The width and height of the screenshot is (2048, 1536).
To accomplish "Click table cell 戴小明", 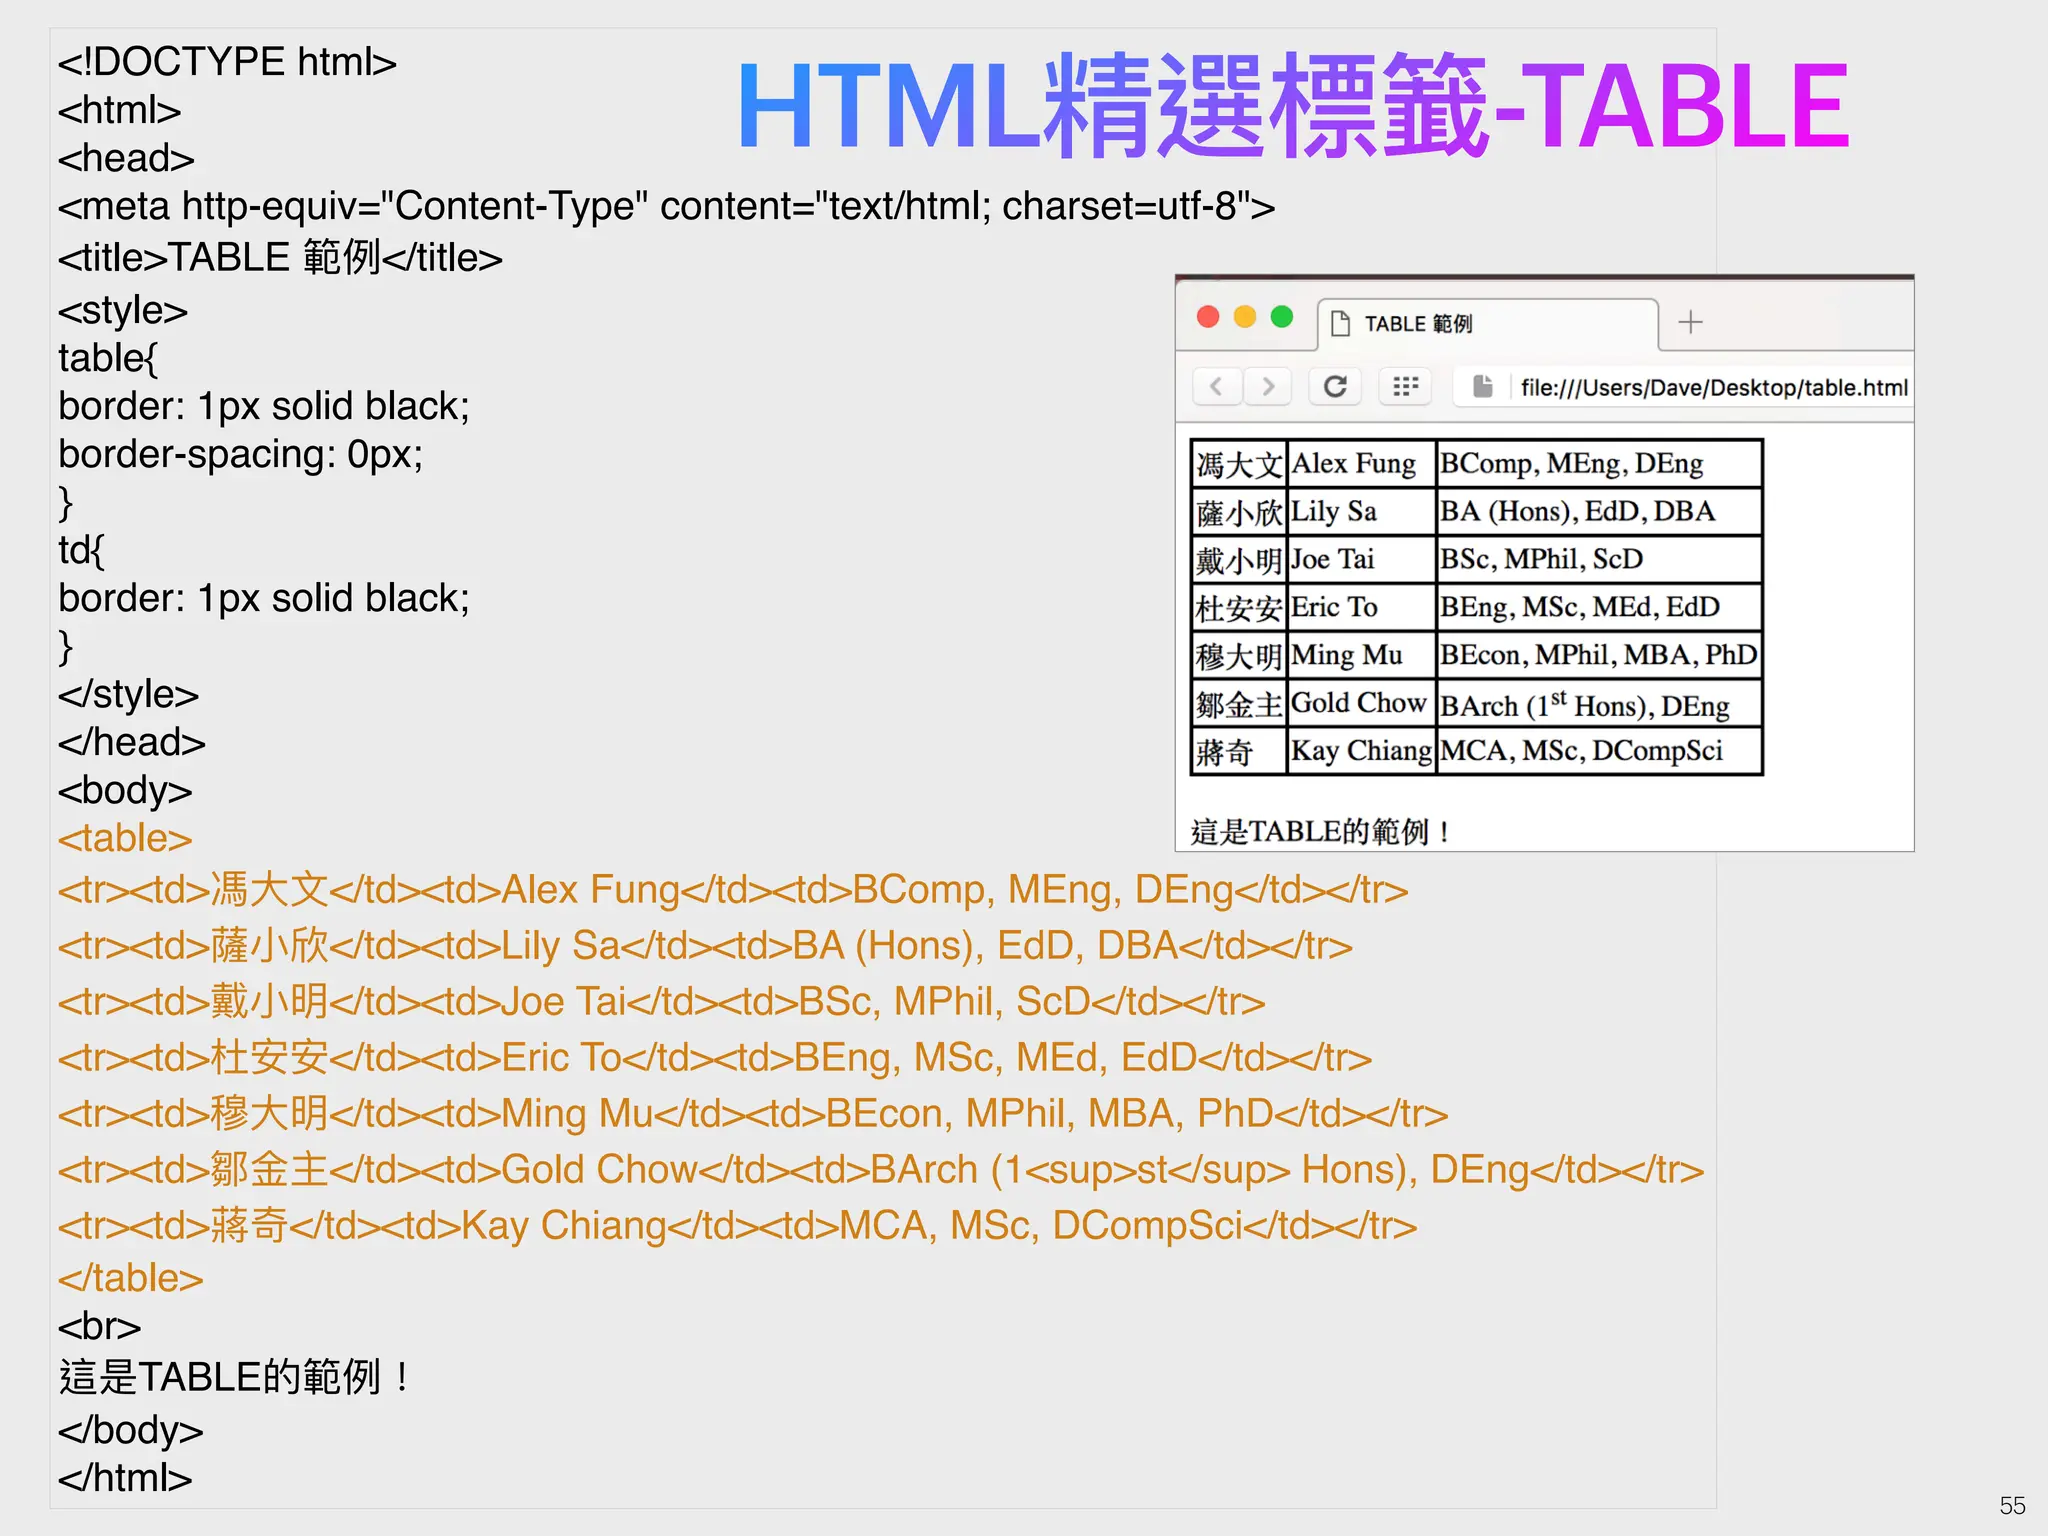I will (x=1239, y=560).
